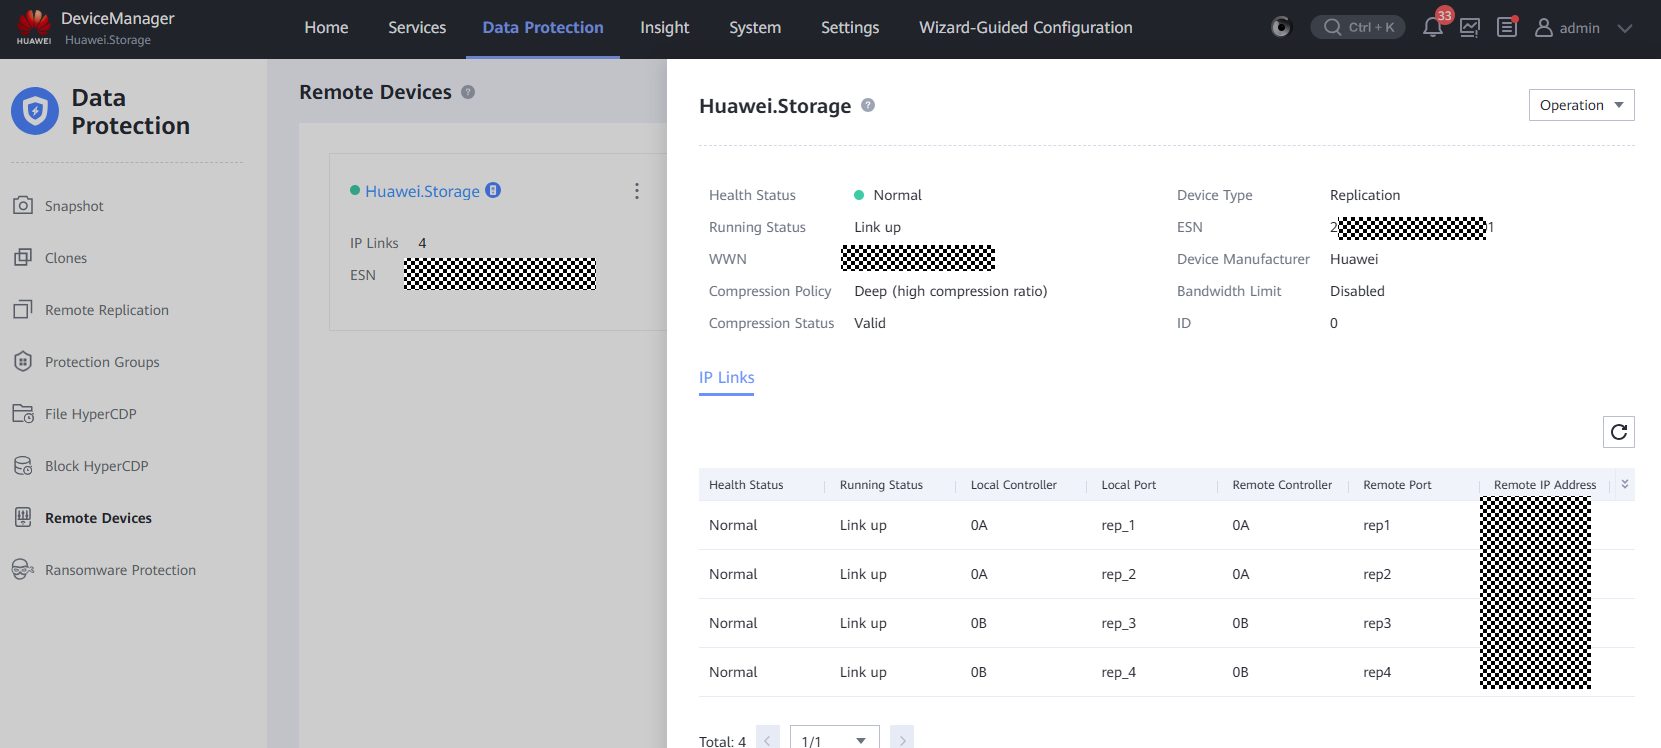This screenshot has height=748, width=1661.
Task: Click the rep3 remote port cell
Action: pyautogui.click(x=1377, y=623)
